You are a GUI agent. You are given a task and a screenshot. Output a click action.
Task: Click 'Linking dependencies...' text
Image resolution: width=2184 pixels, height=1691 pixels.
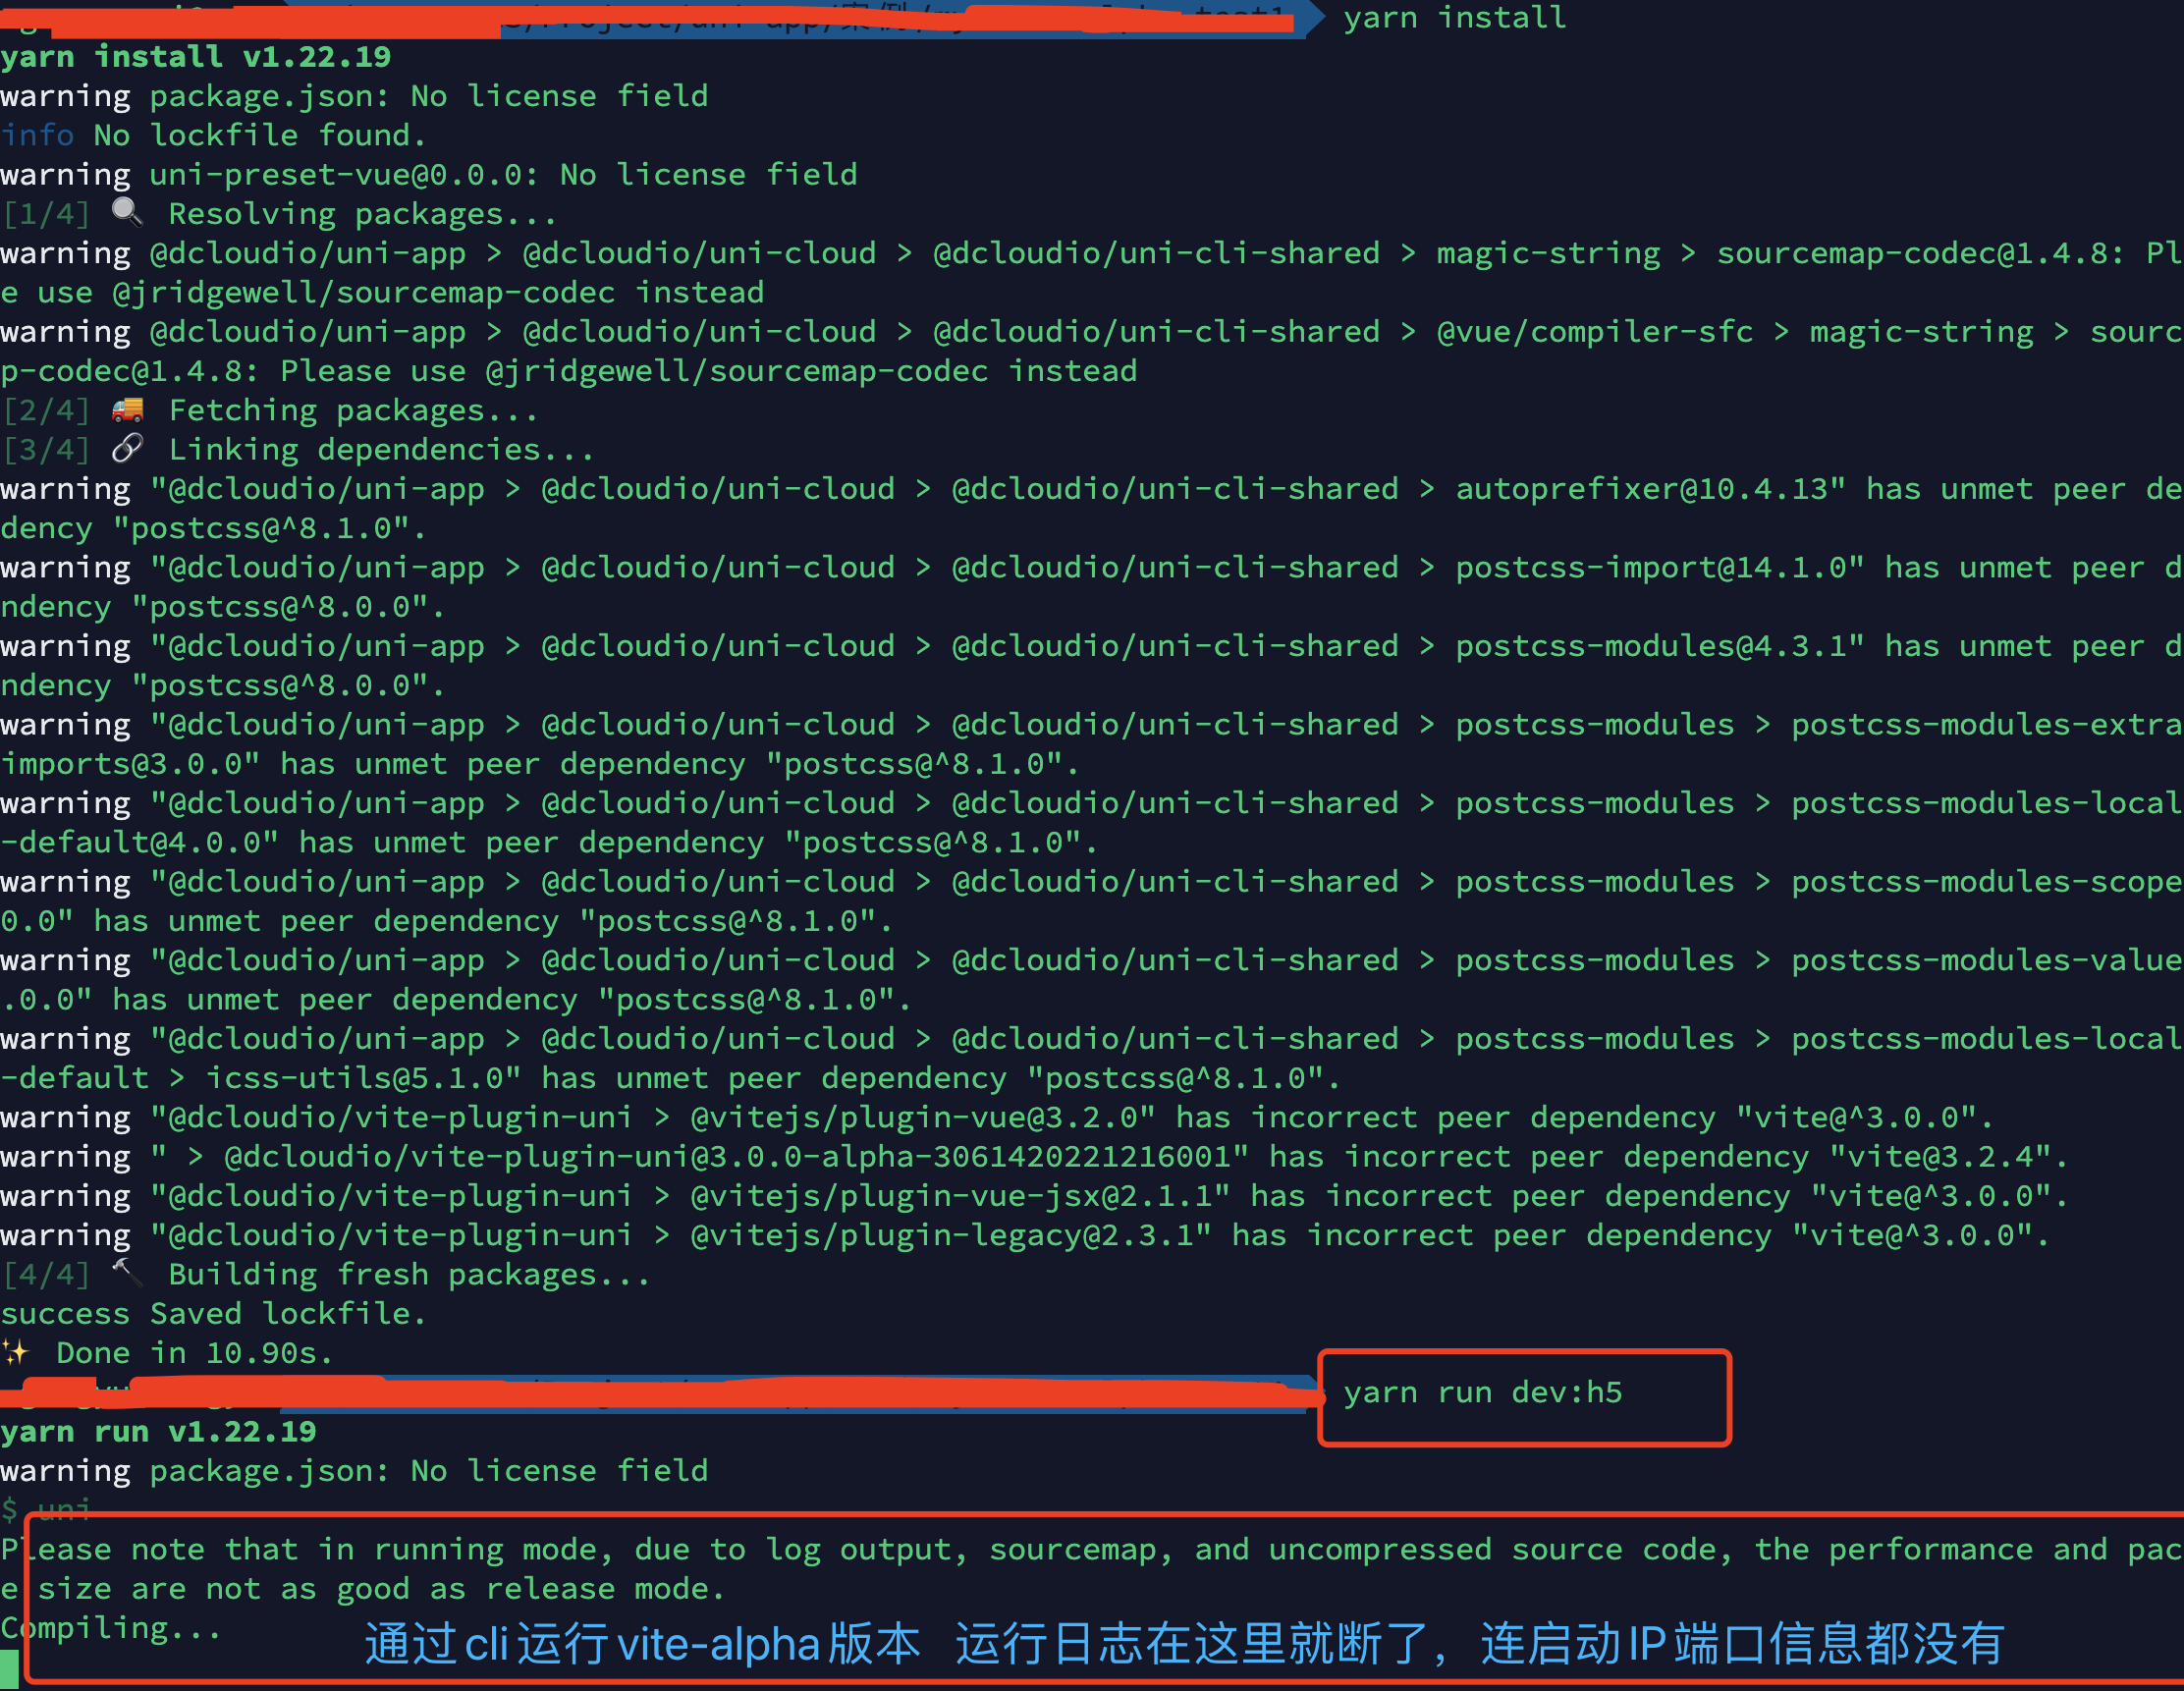pyautogui.click(x=381, y=450)
